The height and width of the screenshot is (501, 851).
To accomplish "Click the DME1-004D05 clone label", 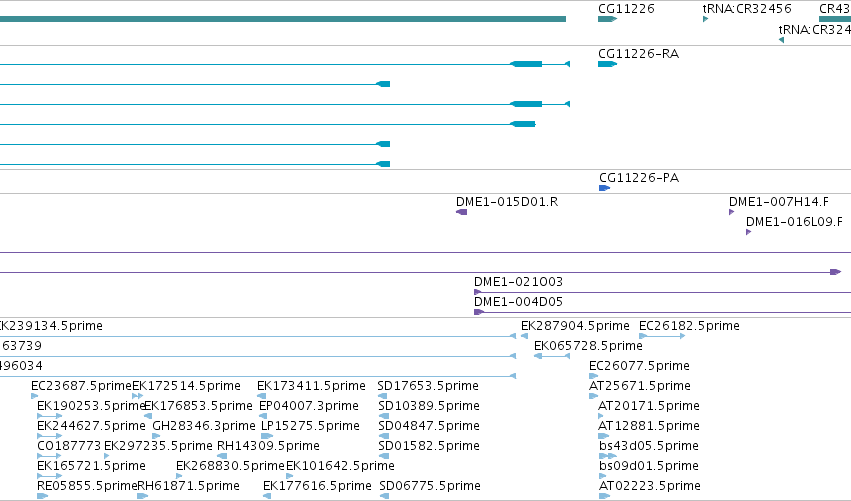I will (x=518, y=302).
